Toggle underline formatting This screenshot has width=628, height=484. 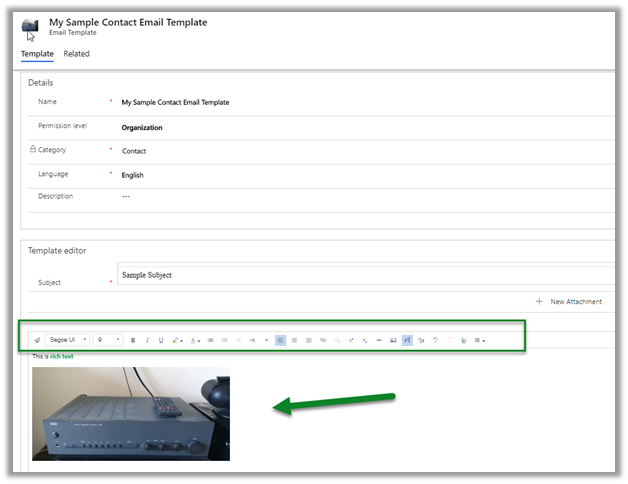[x=161, y=340]
